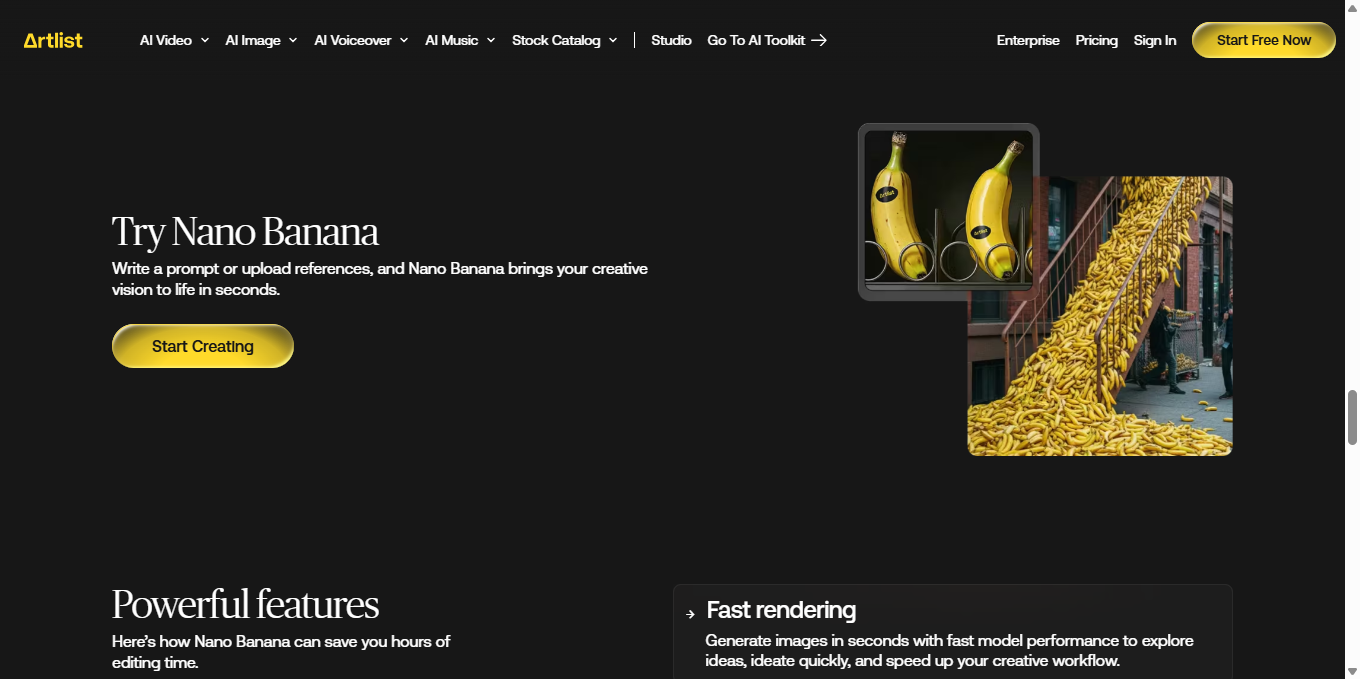The width and height of the screenshot is (1360, 679).
Task: Open the Pricing page
Action: (x=1096, y=40)
